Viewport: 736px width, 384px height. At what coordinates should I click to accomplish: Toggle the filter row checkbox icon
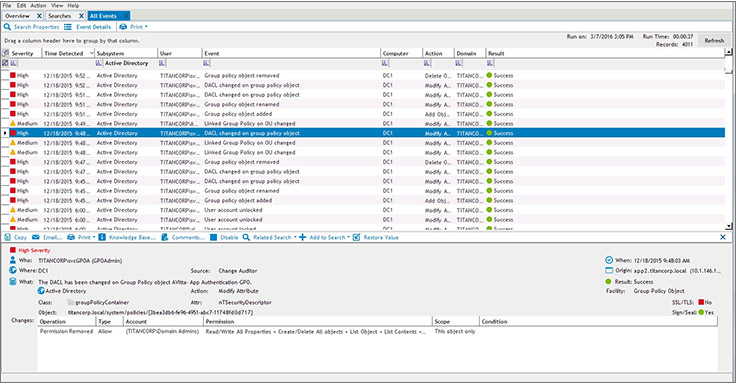point(5,63)
